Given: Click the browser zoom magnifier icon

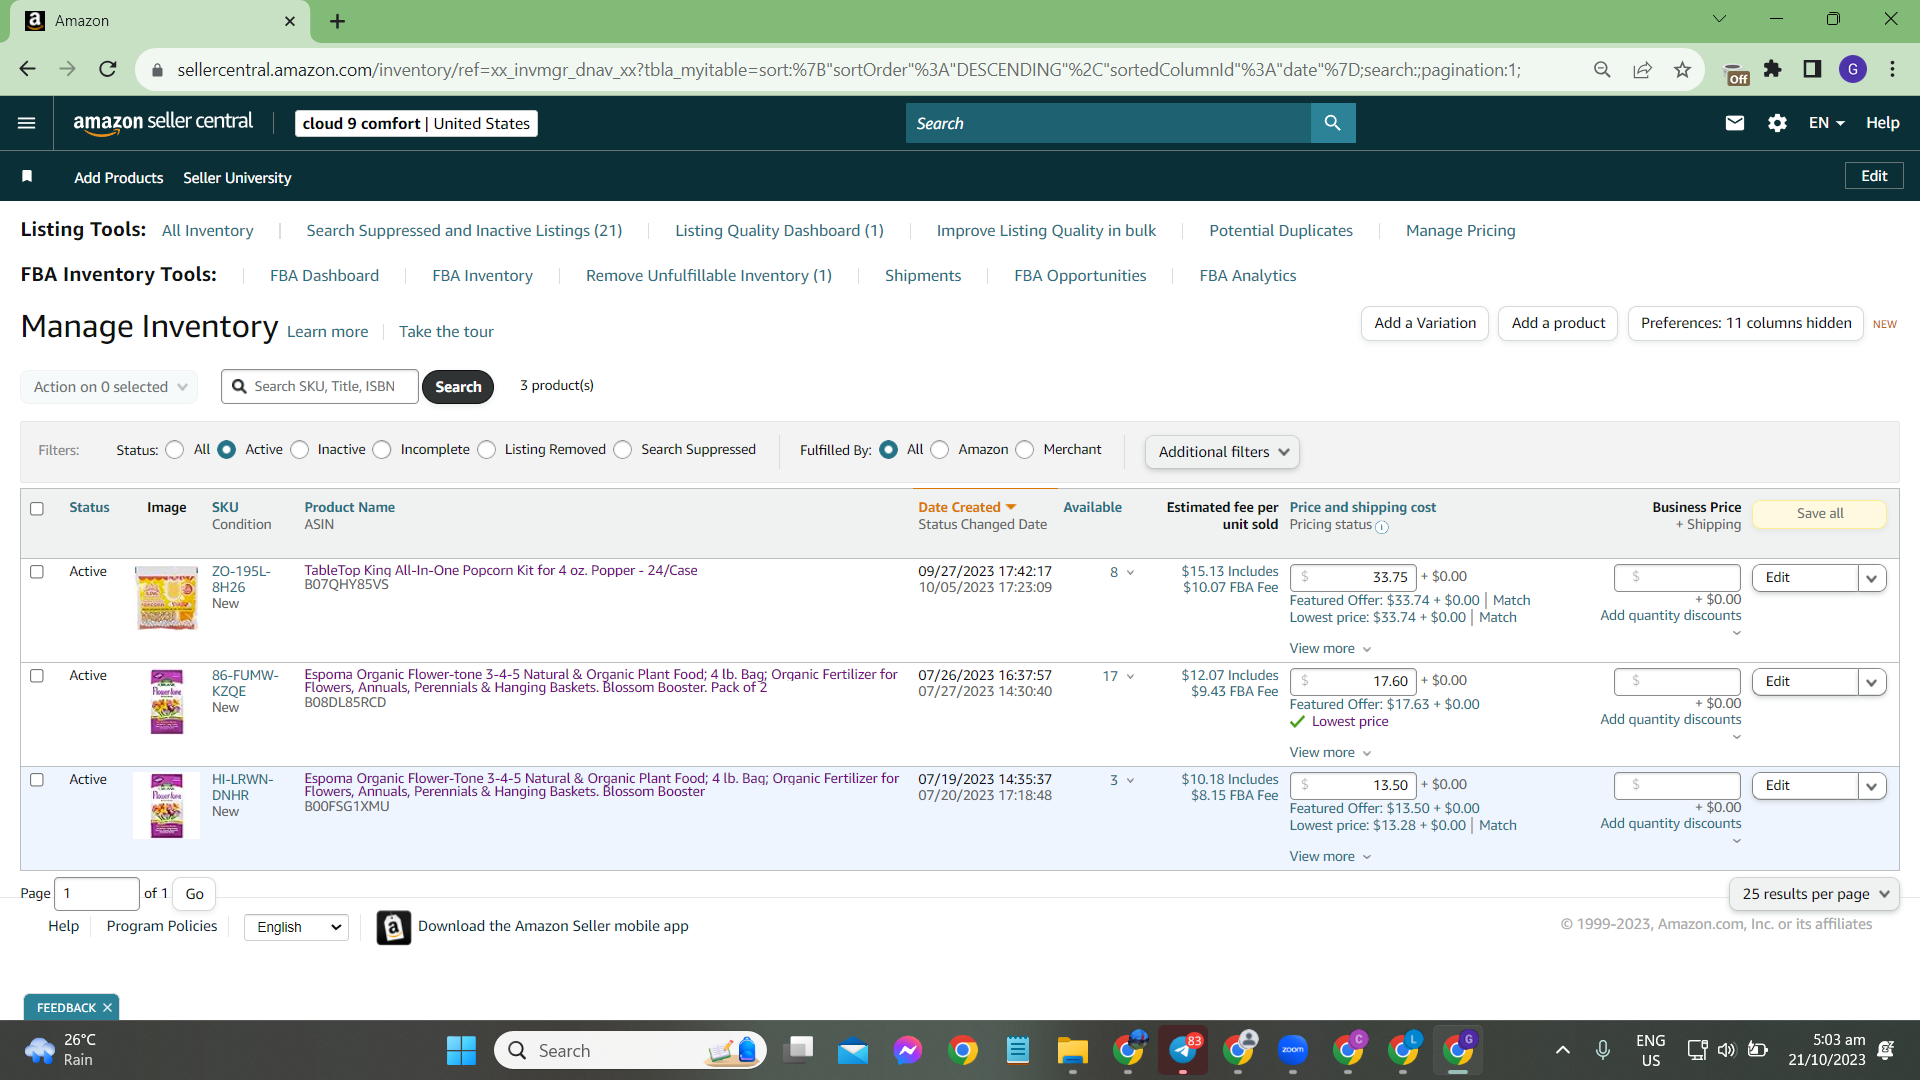Looking at the screenshot, I should click(x=1602, y=69).
